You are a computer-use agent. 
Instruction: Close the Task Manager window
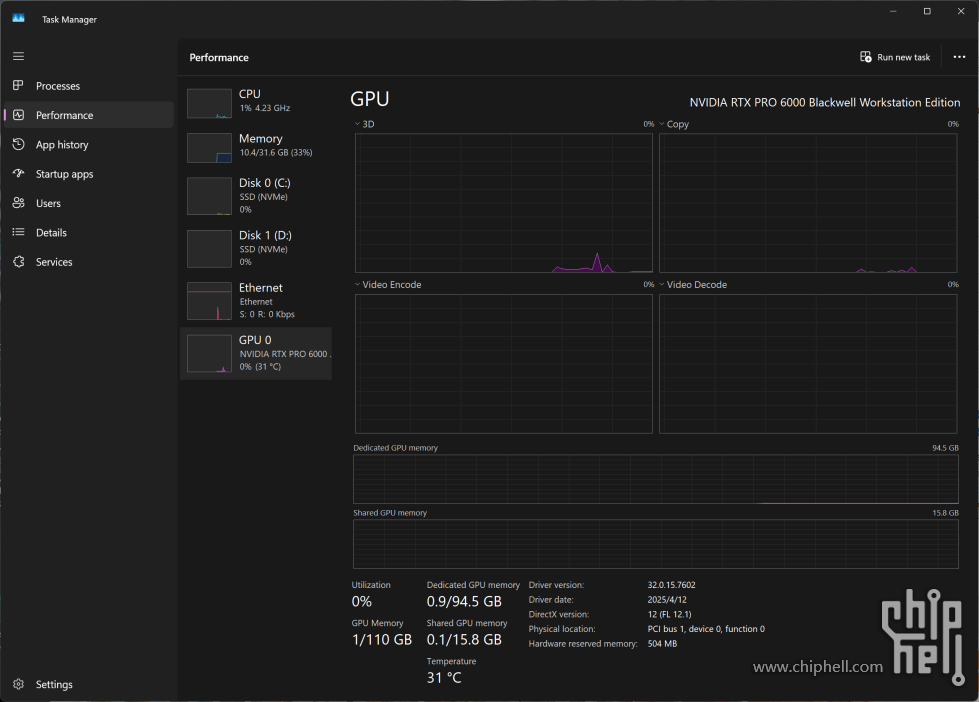961,11
